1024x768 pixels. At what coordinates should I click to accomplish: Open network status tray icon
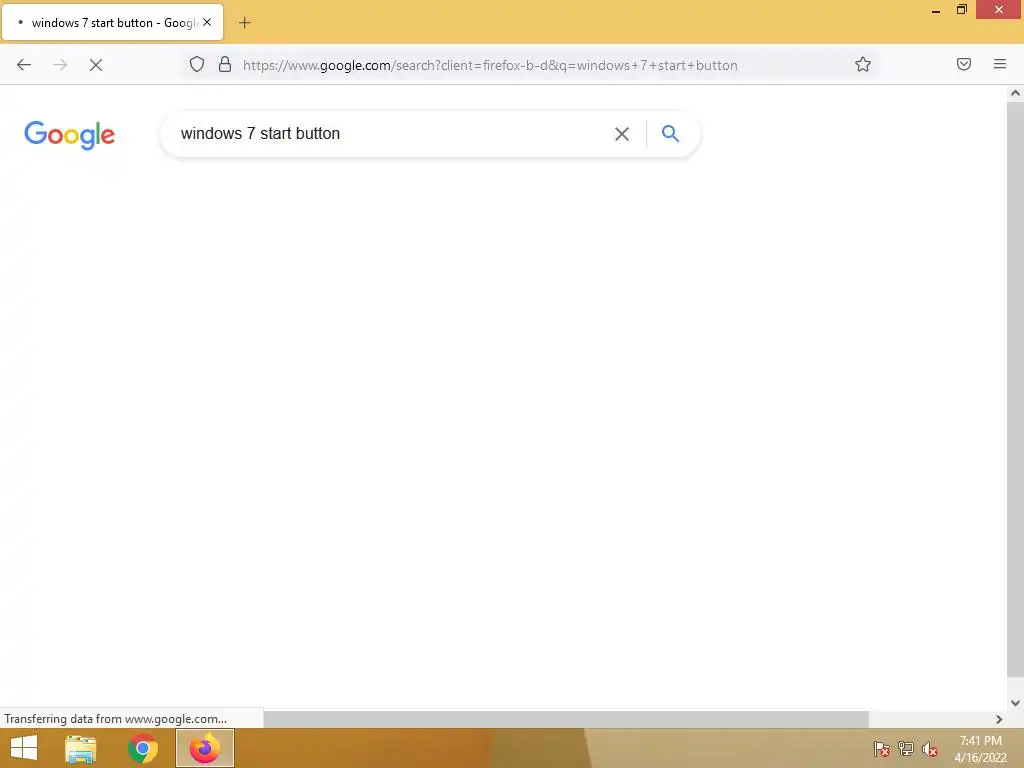[x=906, y=749]
